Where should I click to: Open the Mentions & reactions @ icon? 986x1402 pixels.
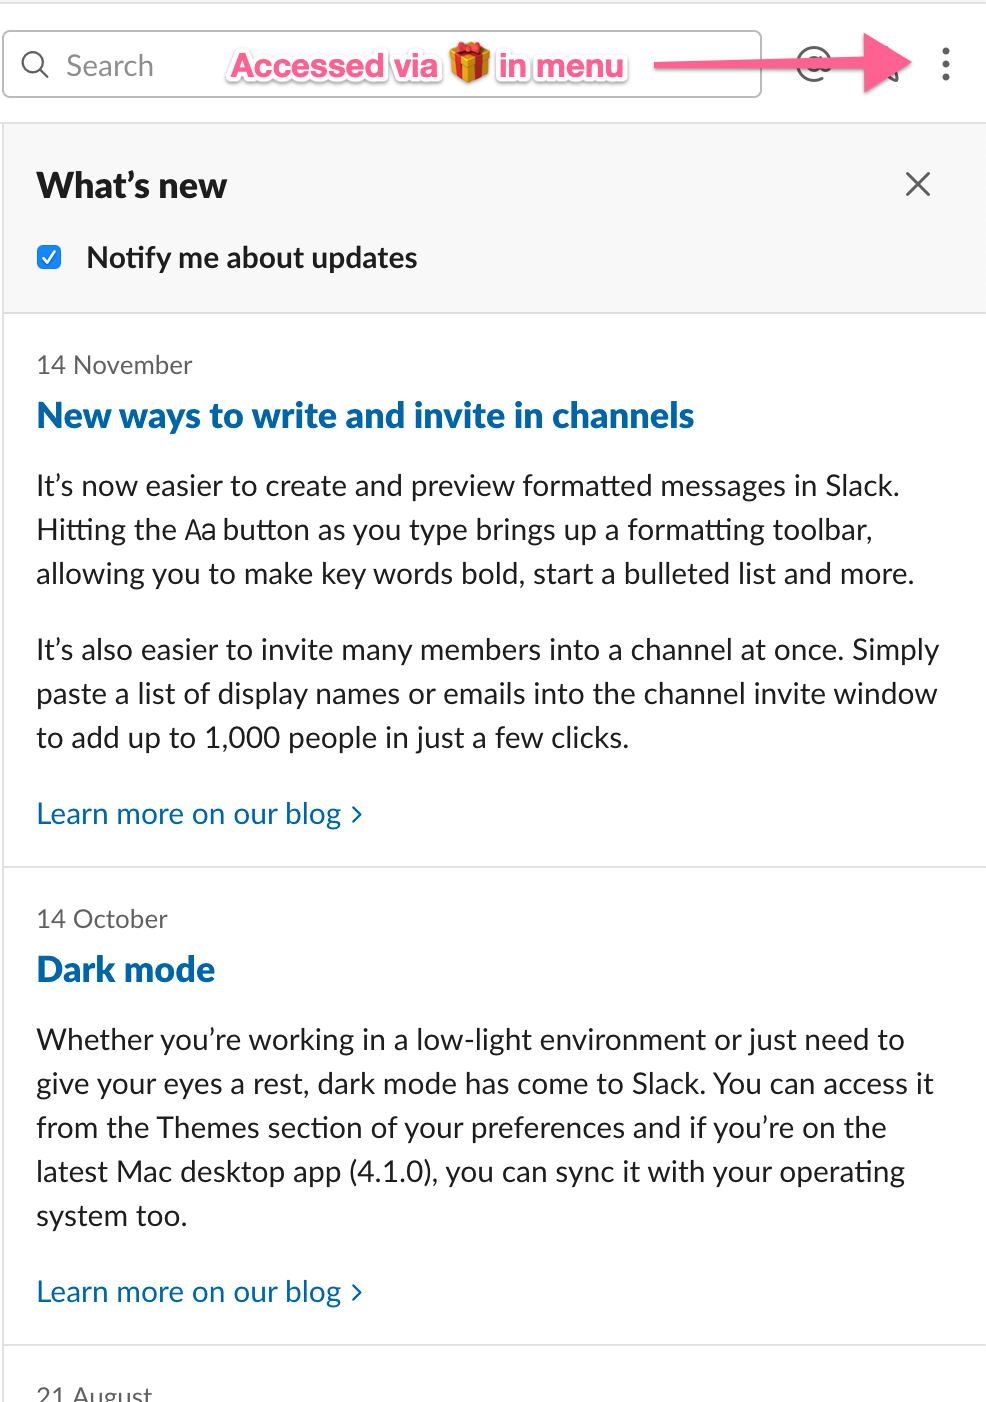[x=812, y=64]
